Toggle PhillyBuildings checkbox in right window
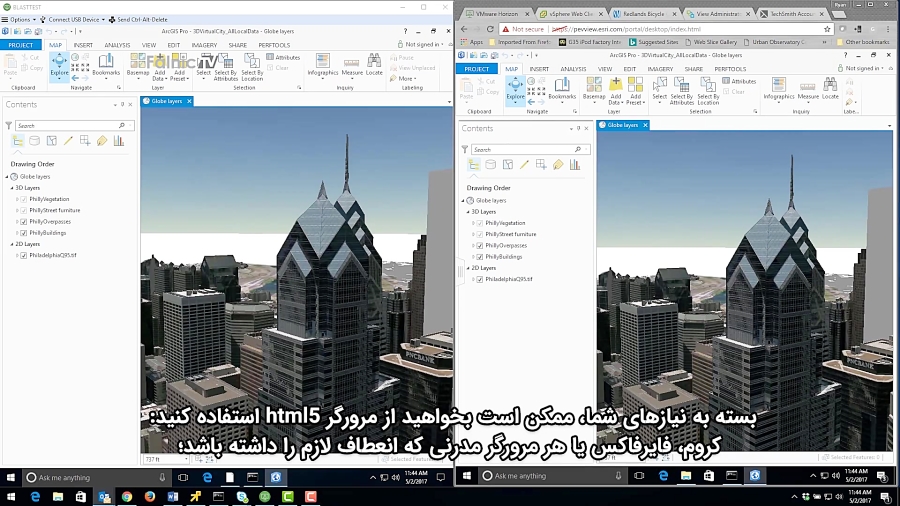The image size is (900, 506). [x=480, y=257]
